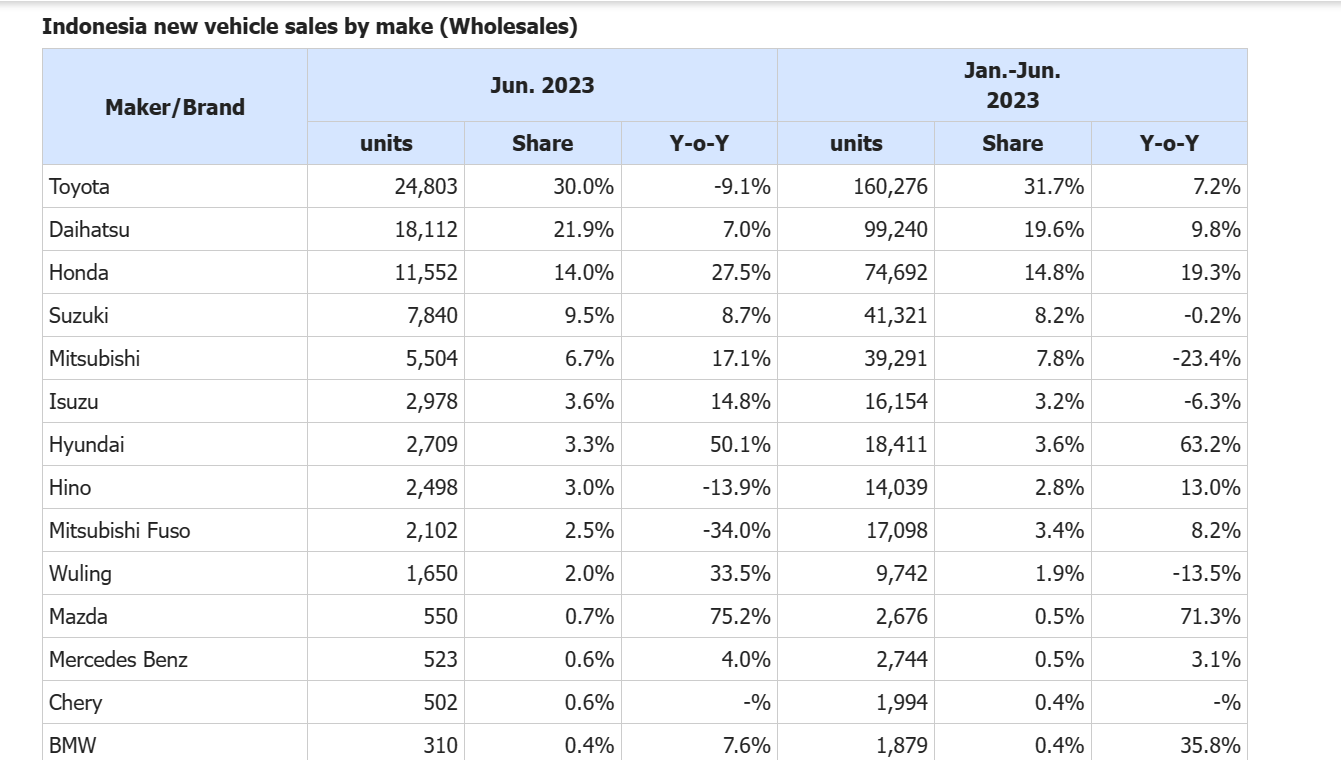This screenshot has height=760, width=1341.
Task: Select Mazda's 75.2% Y-o-Y value
Action: pos(740,617)
